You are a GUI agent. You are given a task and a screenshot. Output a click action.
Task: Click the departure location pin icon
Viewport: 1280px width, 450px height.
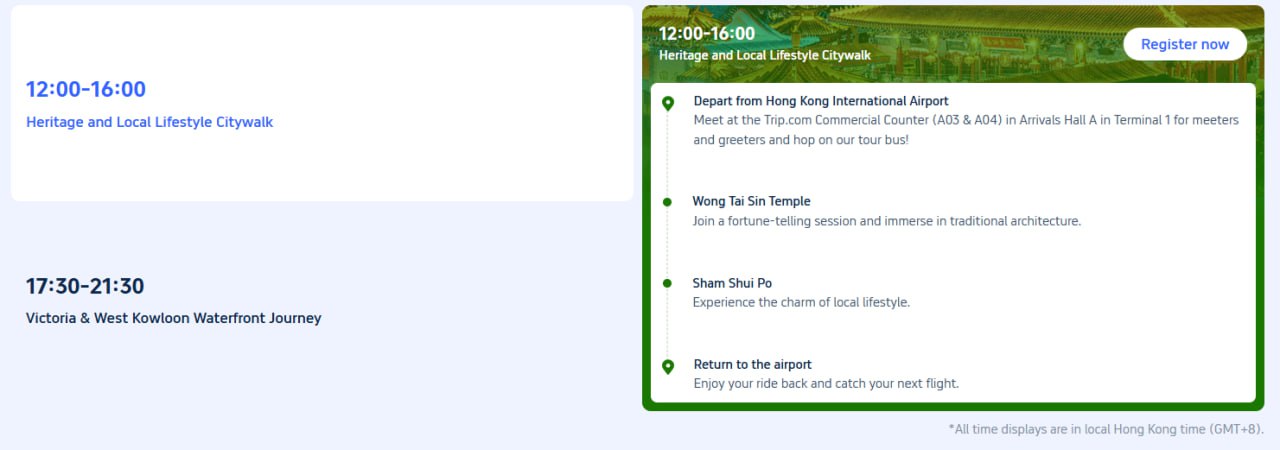click(668, 103)
